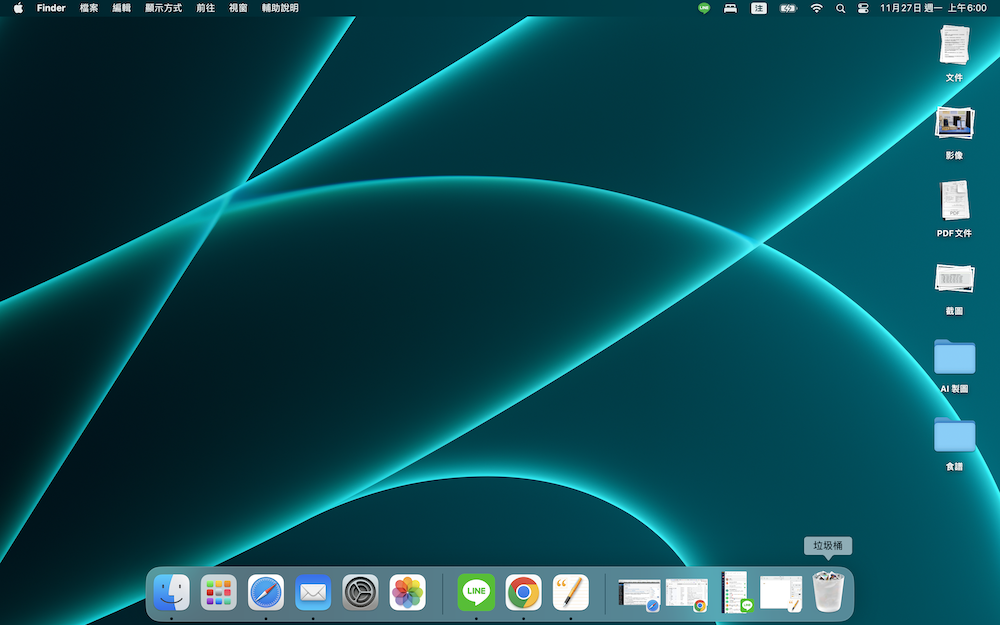Open the 檔案 menu
Image resolution: width=1000 pixels, height=625 pixels.
(x=89, y=8)
